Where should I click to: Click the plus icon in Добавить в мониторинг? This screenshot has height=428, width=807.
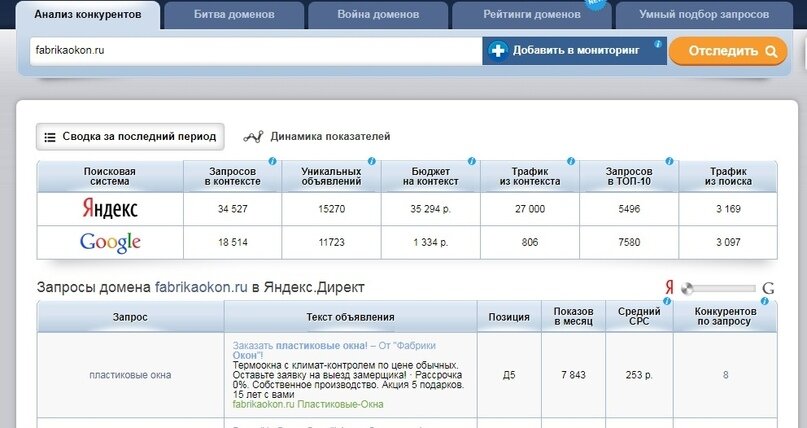click(x=498, y=51)
